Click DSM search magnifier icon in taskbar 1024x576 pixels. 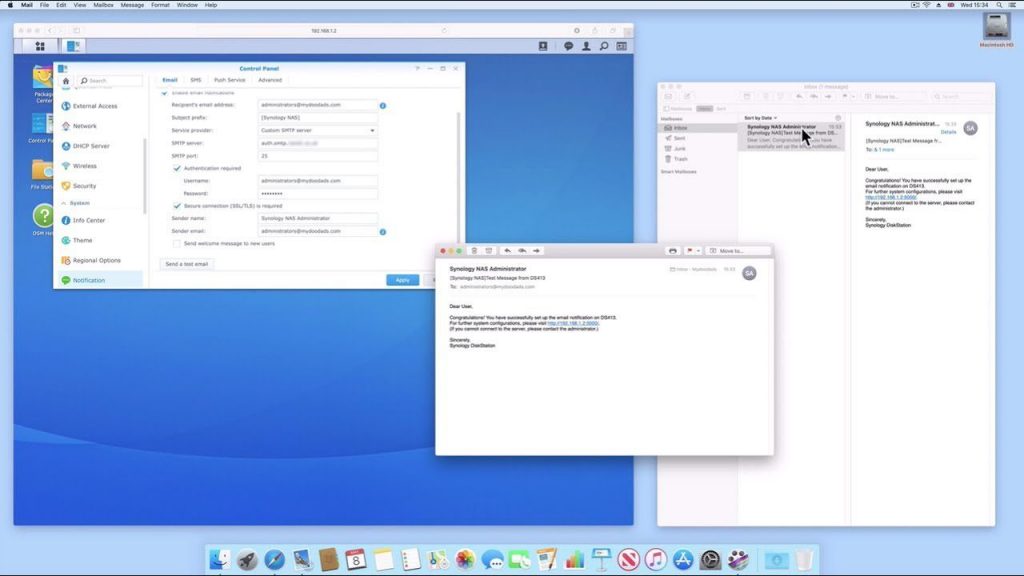click(x=604, y=46)
